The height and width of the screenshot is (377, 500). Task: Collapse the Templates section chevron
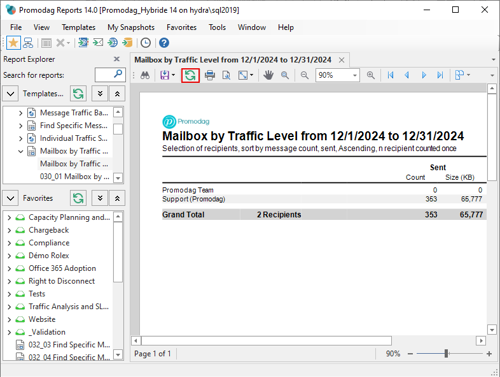pos(11,94)
